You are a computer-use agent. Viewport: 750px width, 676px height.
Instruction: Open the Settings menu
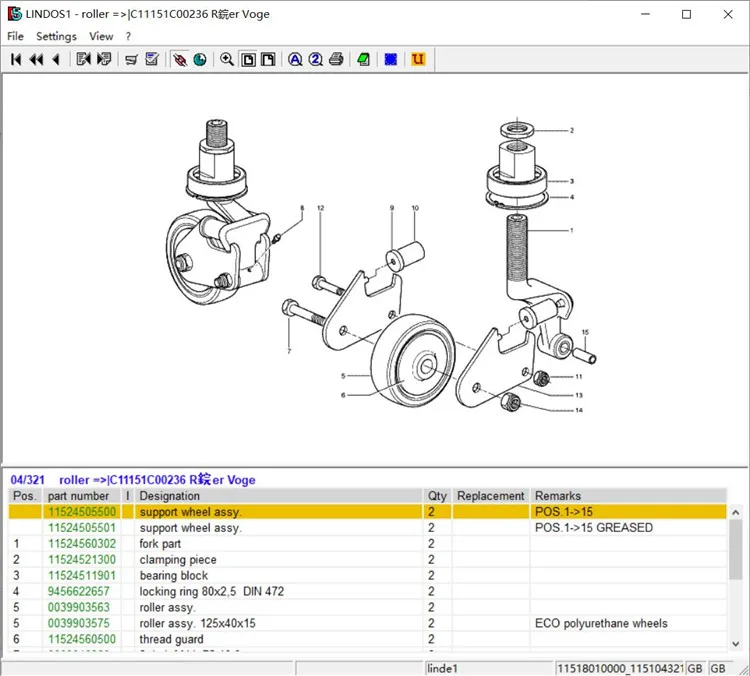coord(56,36)
